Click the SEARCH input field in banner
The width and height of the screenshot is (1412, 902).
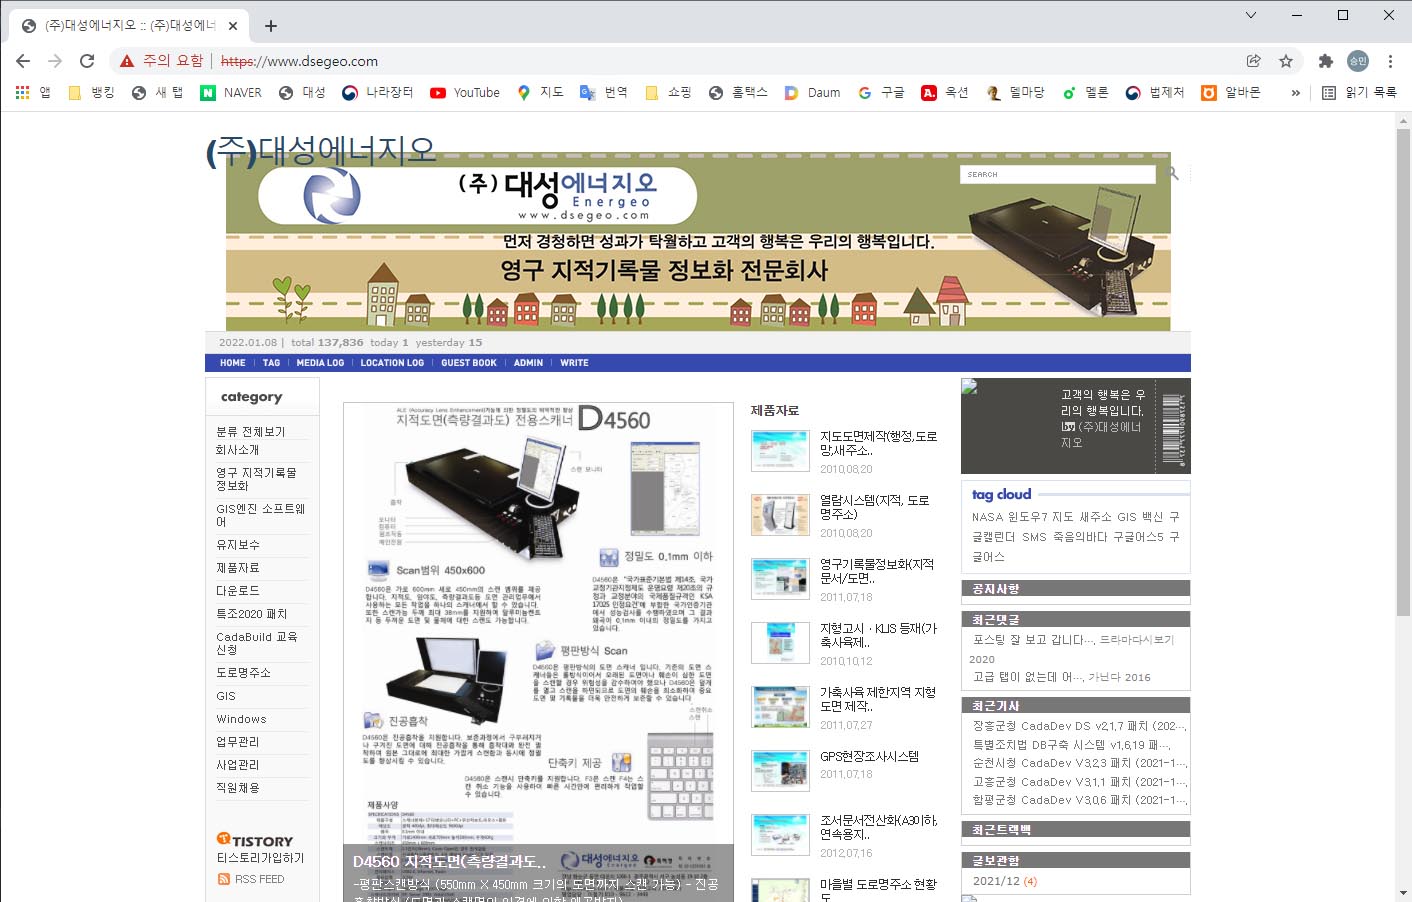[1058, 174]
